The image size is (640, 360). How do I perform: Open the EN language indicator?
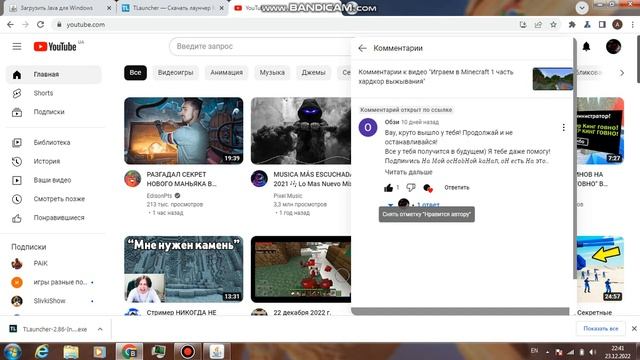pos(534,351)
